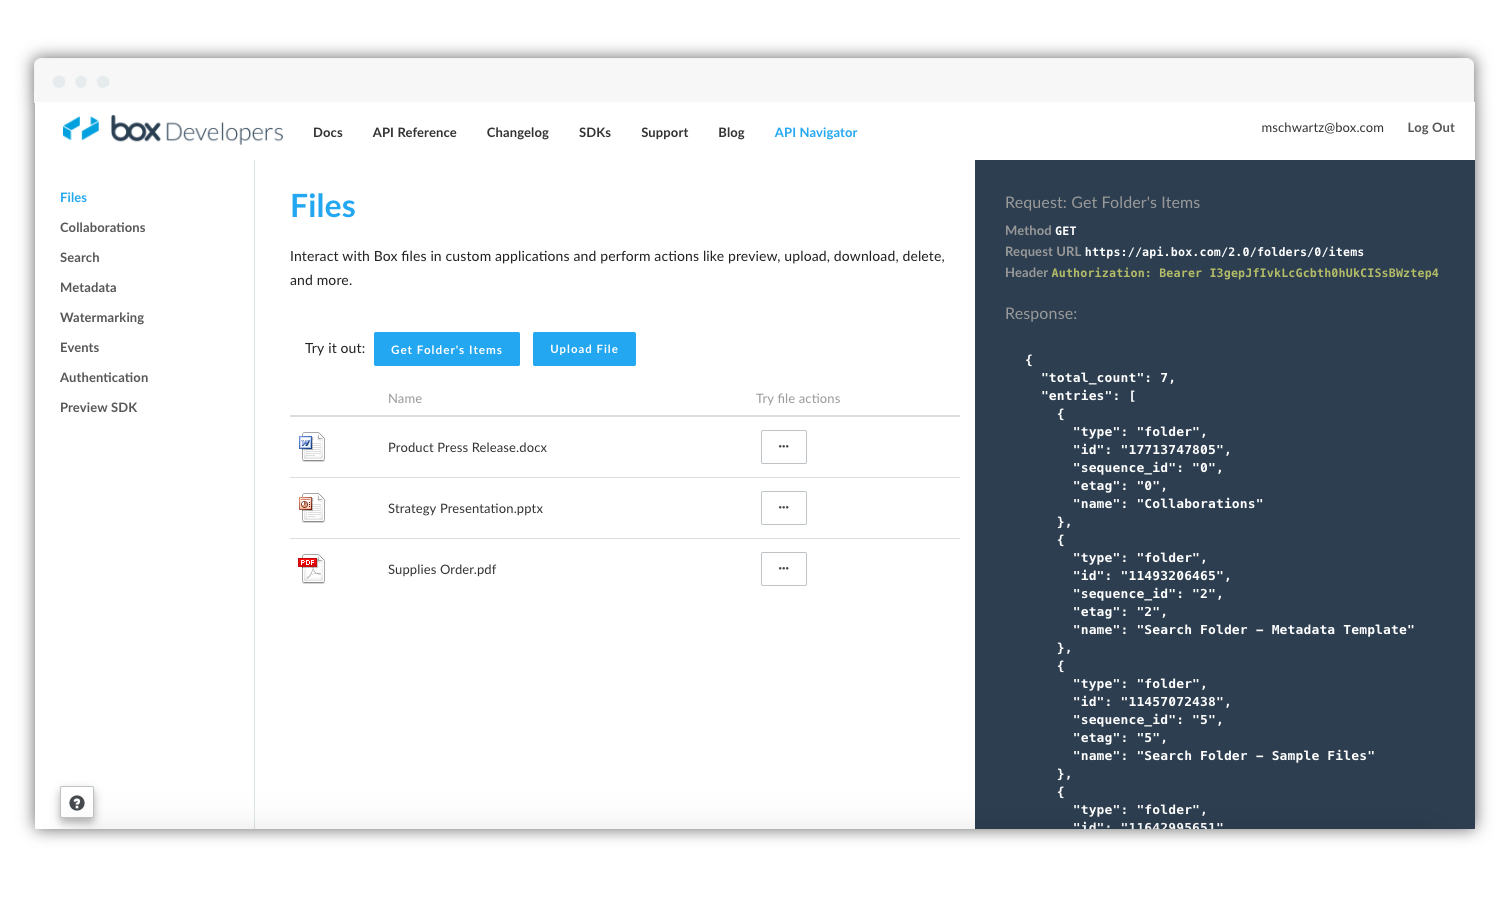
Task: Click the mschwartz@box.com account link
Action: (x=1322, y=127)
